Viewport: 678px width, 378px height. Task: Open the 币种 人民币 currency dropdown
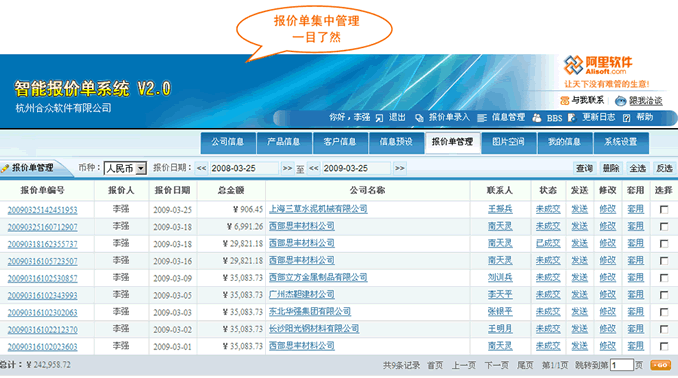(x=125, y=168)
